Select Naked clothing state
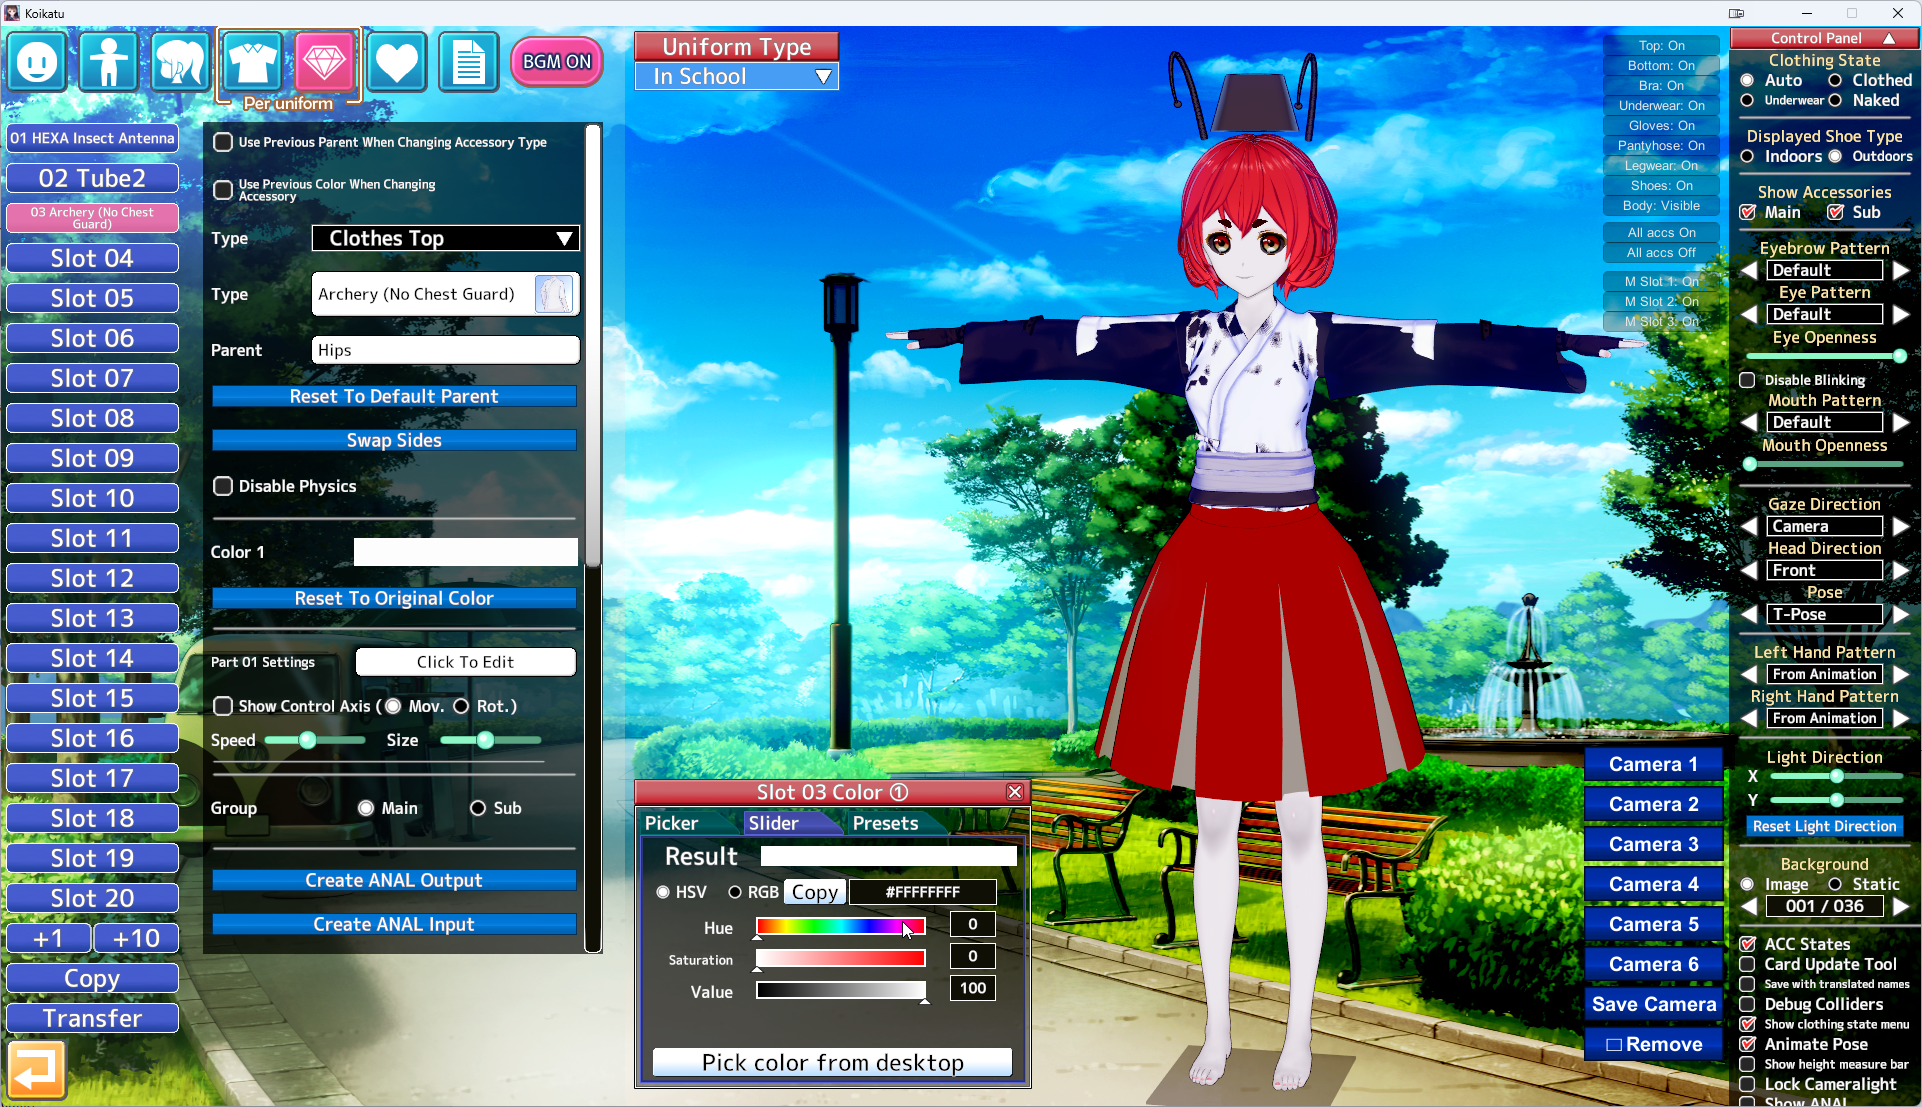Image resolution: width=1922 pixels, height=1107 pixels. point(1835,100)
